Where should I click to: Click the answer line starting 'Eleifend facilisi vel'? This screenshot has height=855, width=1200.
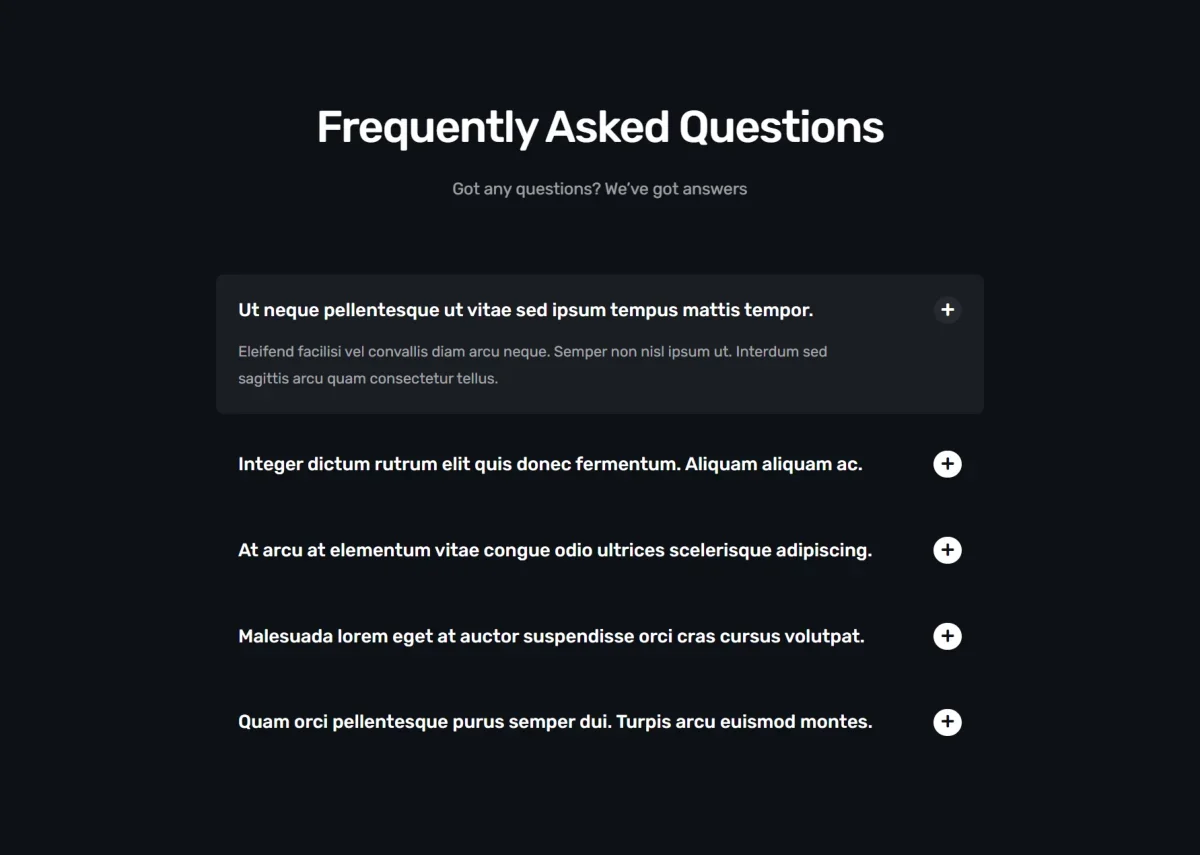click(533, 352)
